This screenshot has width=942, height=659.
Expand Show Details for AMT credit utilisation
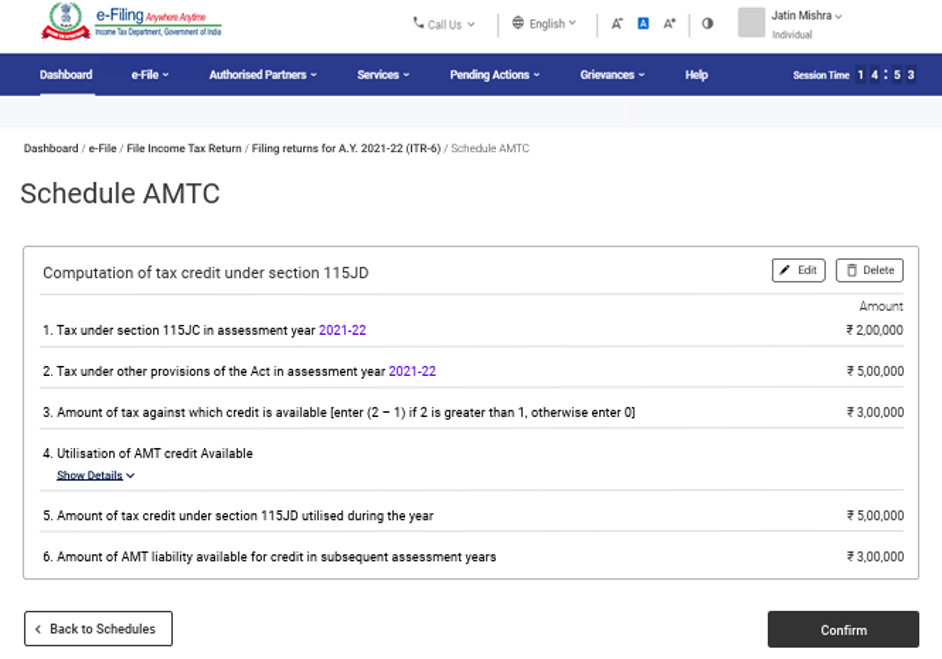[95, 476]
